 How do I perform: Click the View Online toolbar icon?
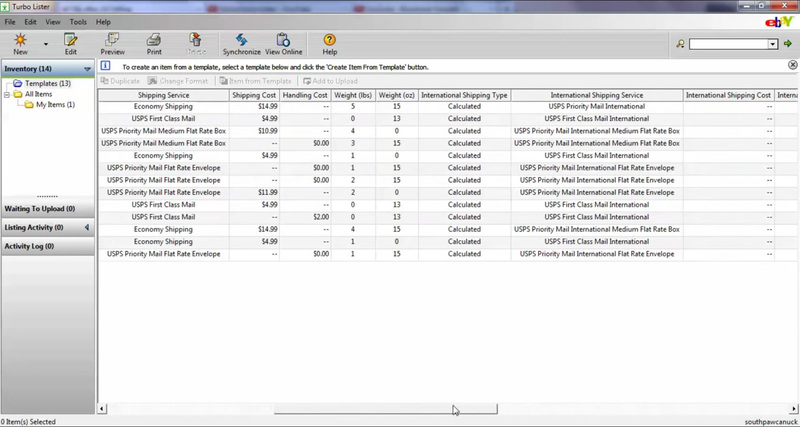click(x=283, y=43)
